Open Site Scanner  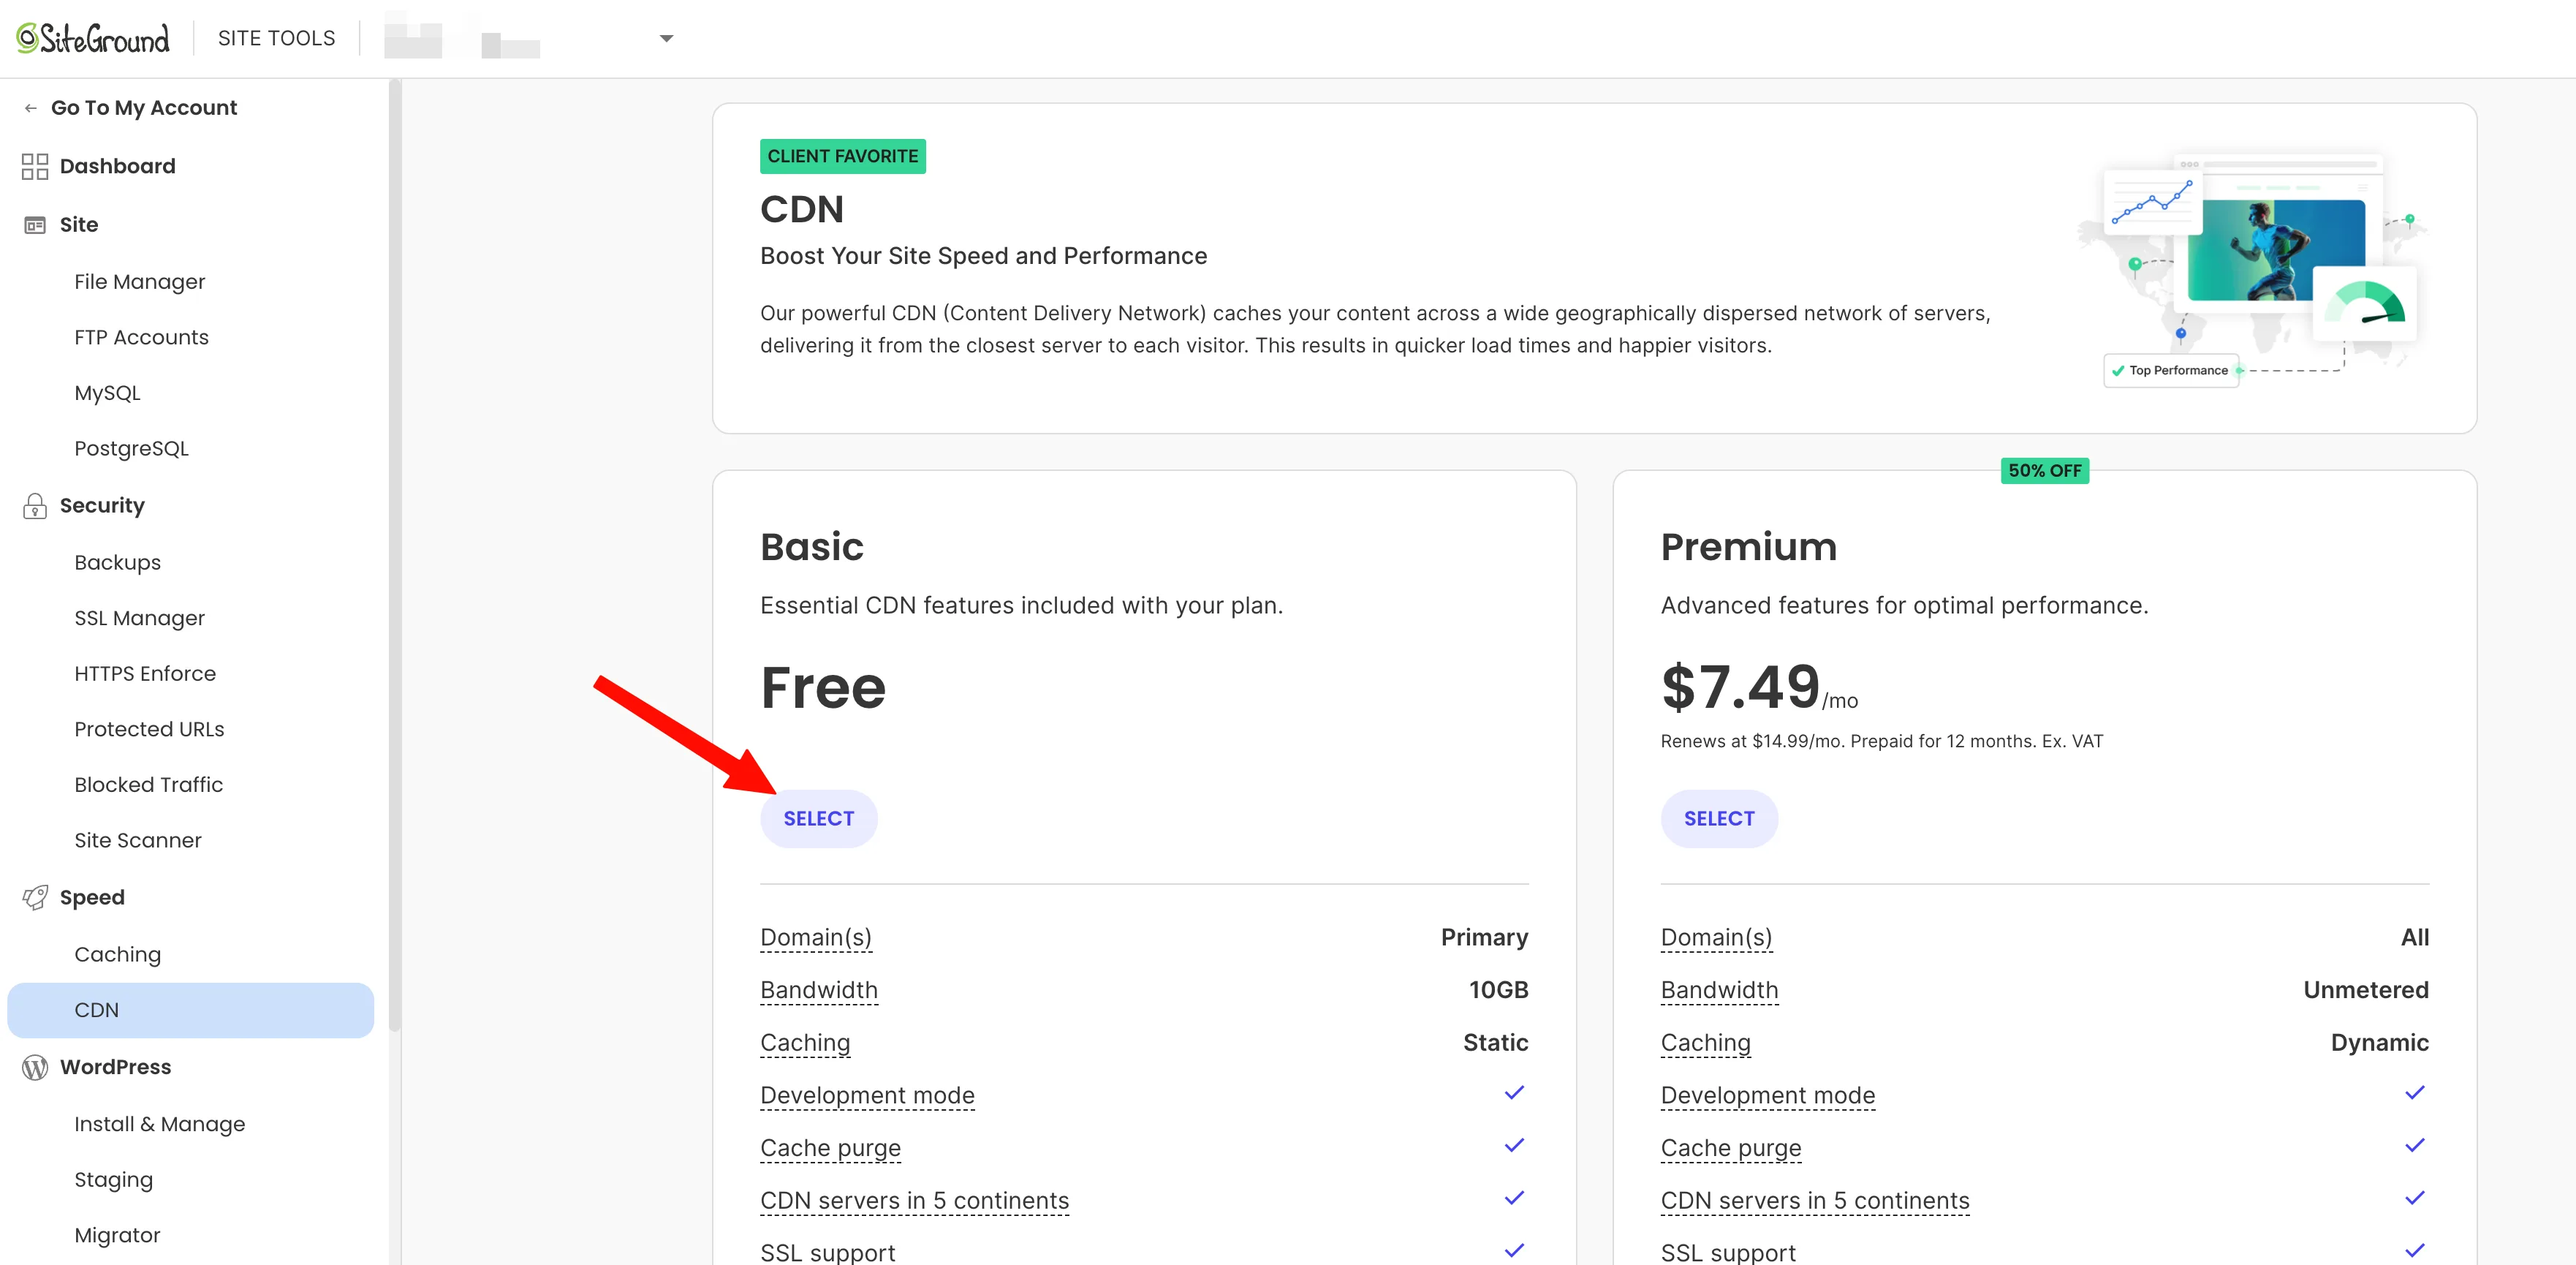138,841
